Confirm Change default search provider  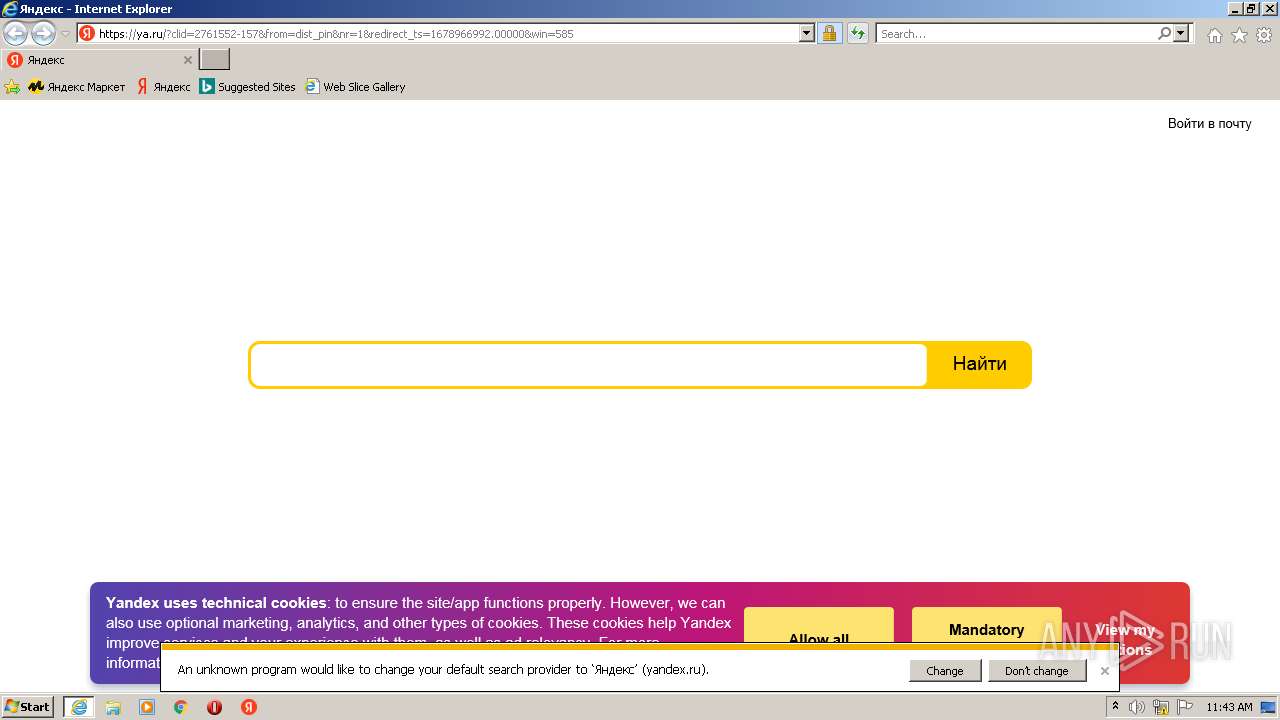945,671
